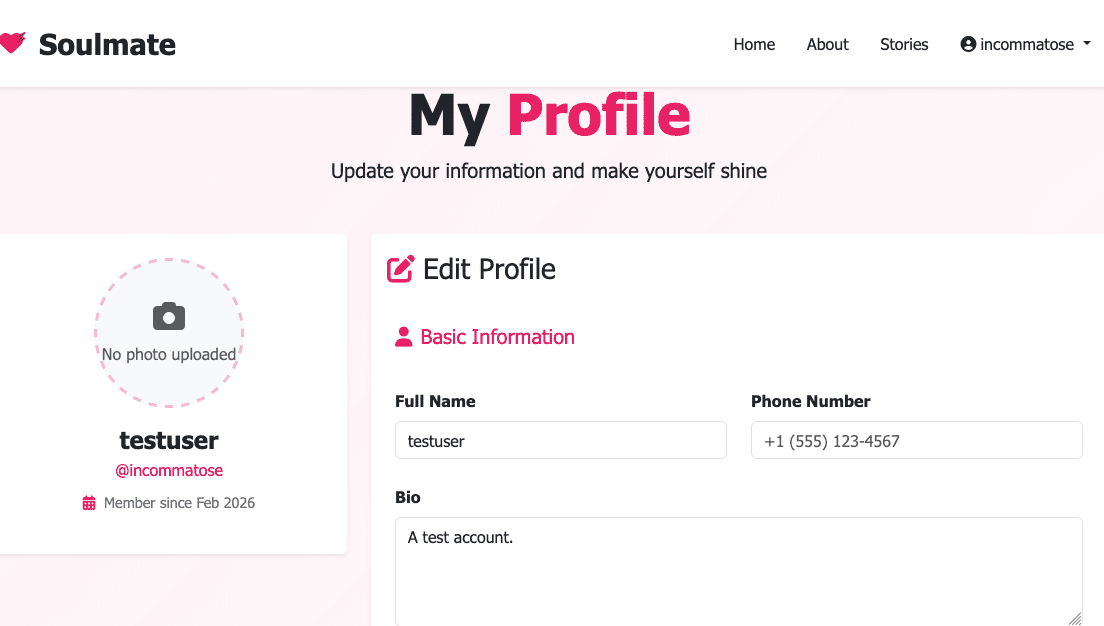Click the @incommatose username link

(169, 470)
